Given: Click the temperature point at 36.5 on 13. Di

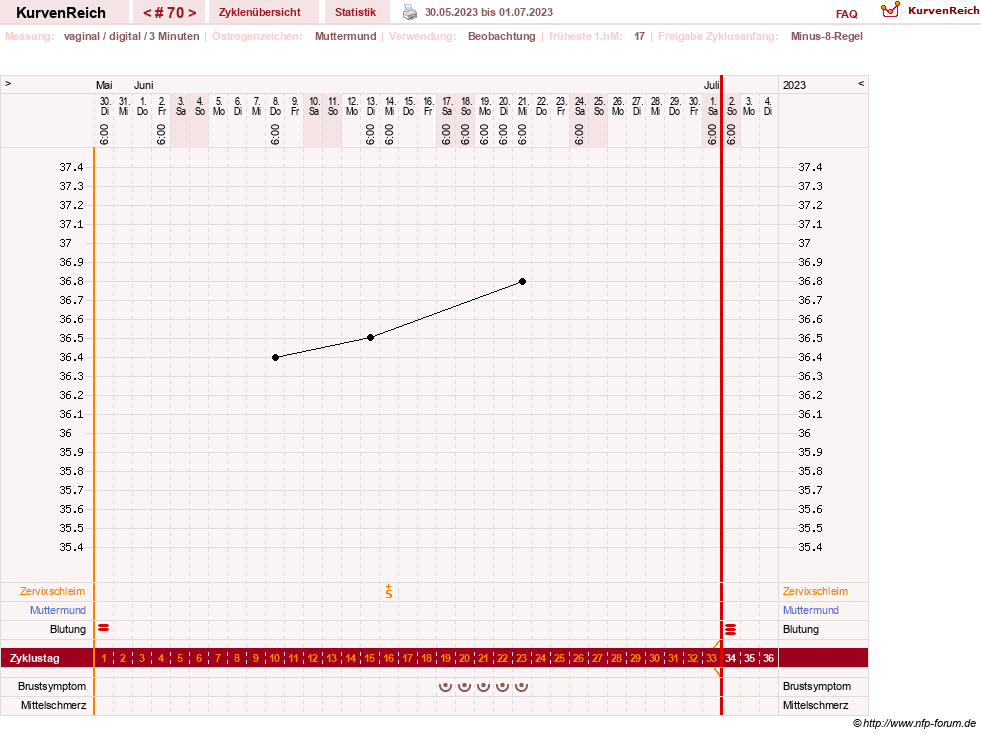Looking at the screenshot, I should pyautogui.click(x=370, y=337).
